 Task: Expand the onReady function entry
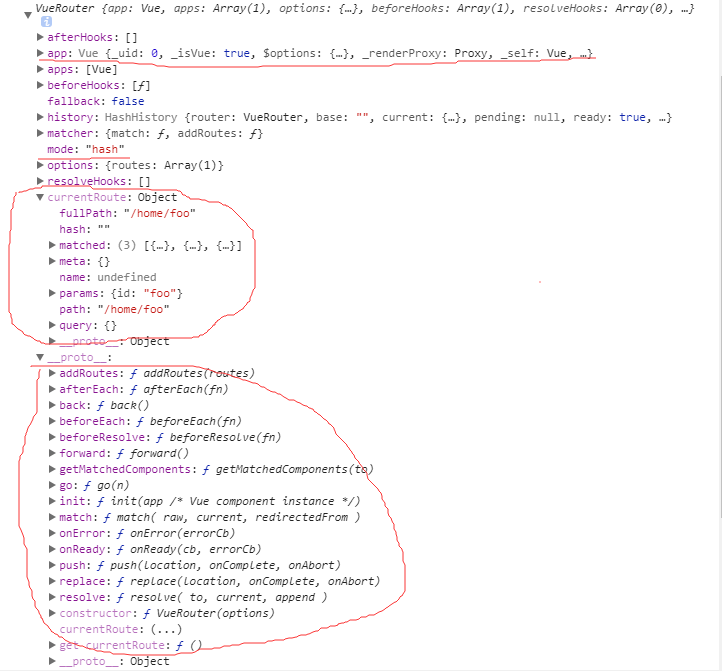tap(52, 549)
